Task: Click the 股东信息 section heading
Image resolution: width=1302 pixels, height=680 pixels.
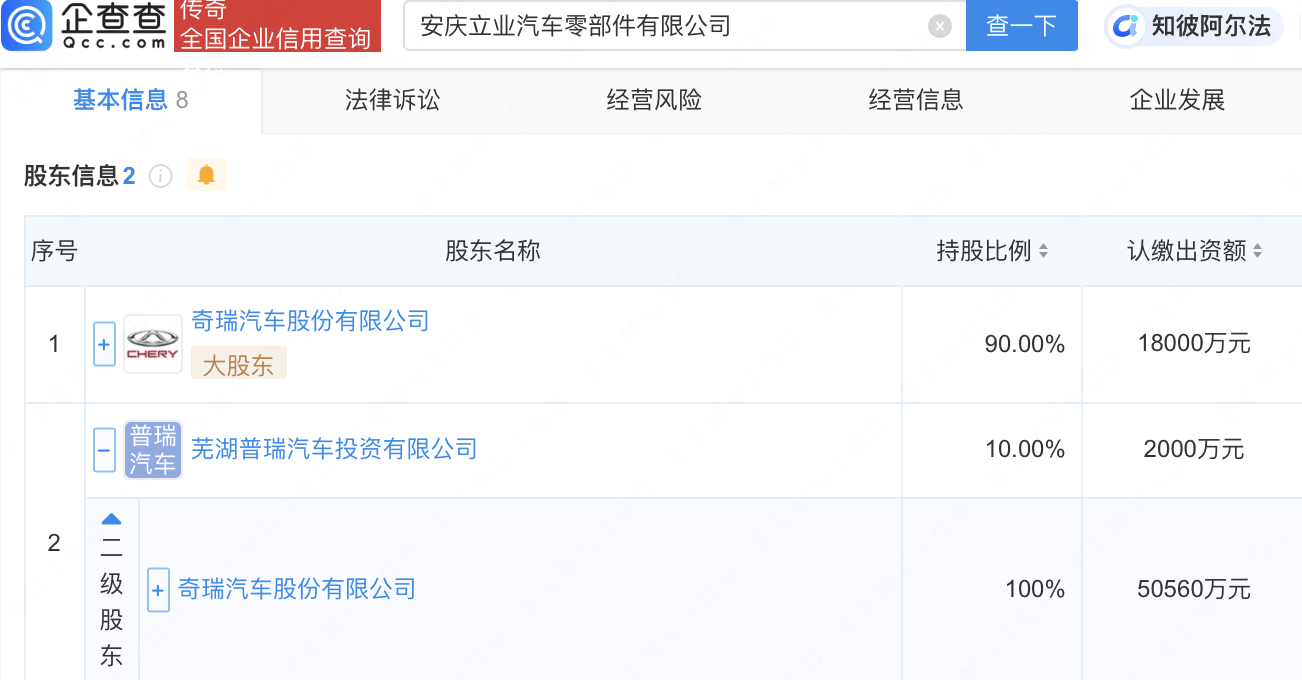Action: tap(71, 176)
